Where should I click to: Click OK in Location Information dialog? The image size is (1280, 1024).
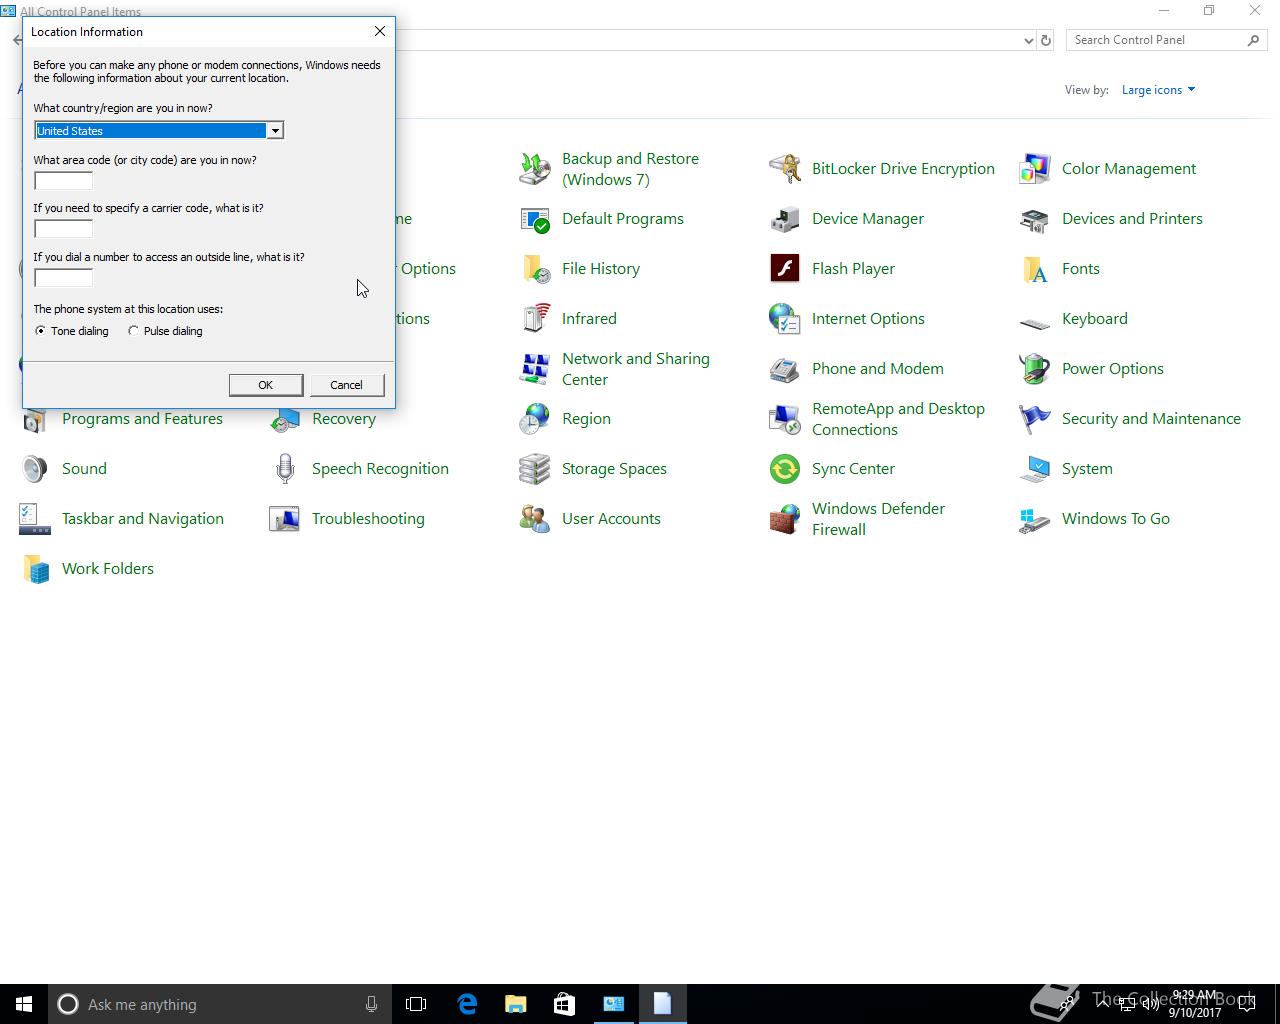[x=266, y=385]
